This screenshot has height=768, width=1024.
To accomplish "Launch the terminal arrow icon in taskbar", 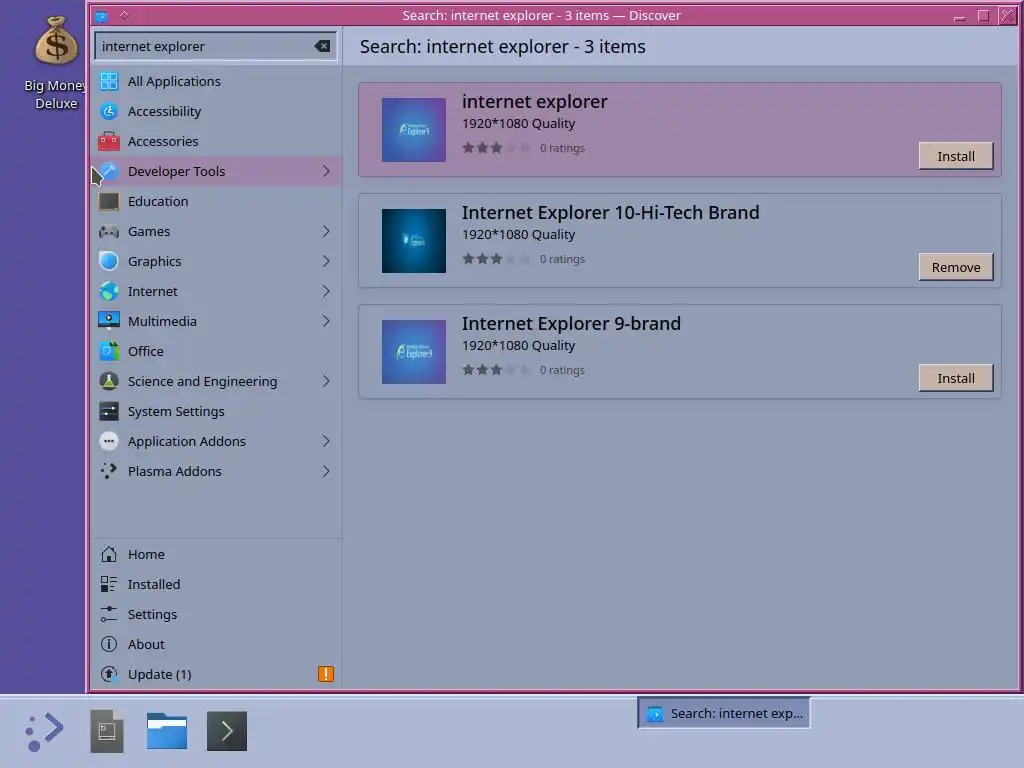I will click(x=227, y=731).
